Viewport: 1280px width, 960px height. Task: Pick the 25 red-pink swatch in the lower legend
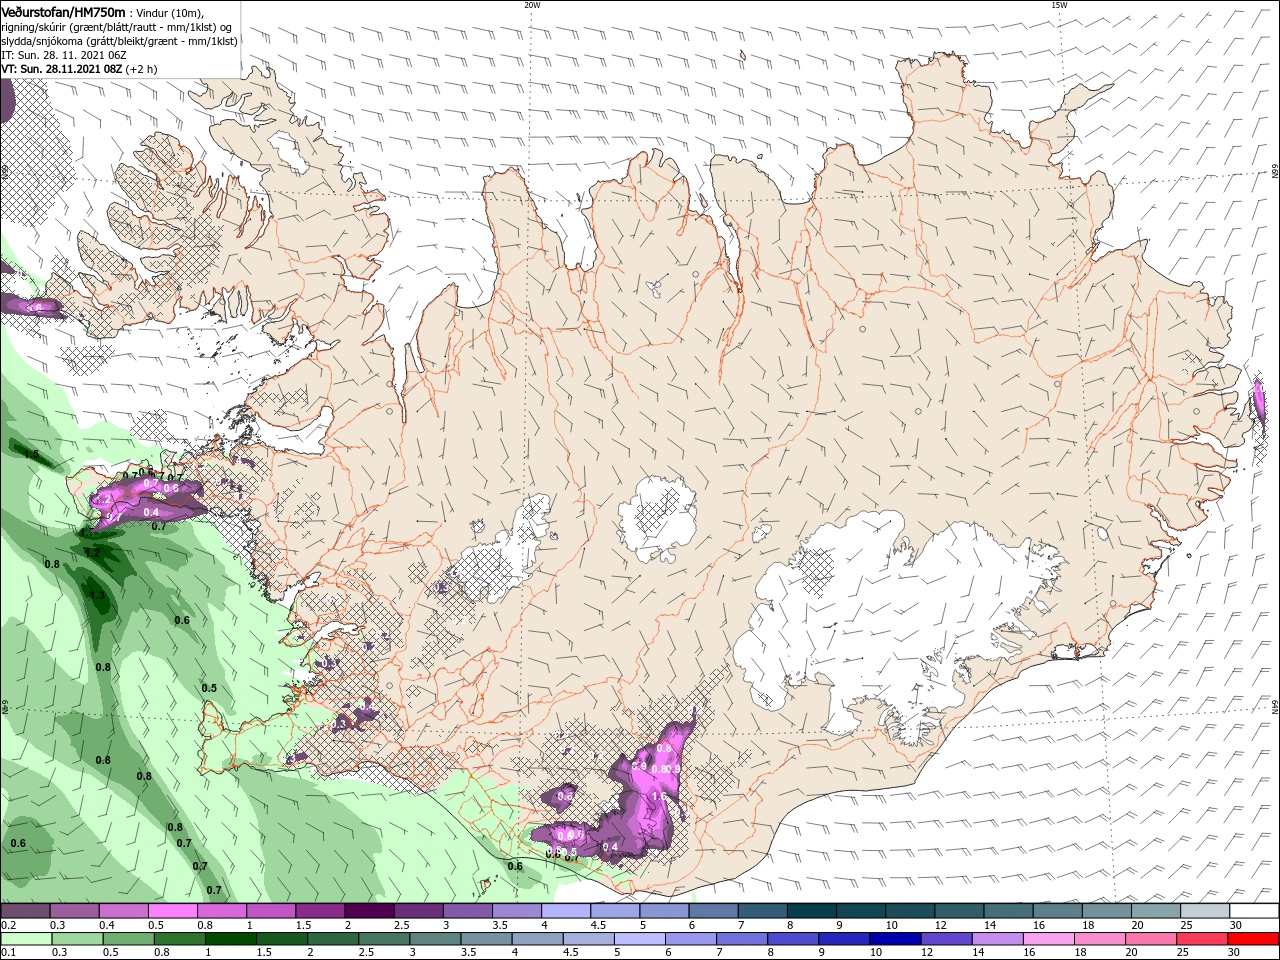tap(1204, 939)
